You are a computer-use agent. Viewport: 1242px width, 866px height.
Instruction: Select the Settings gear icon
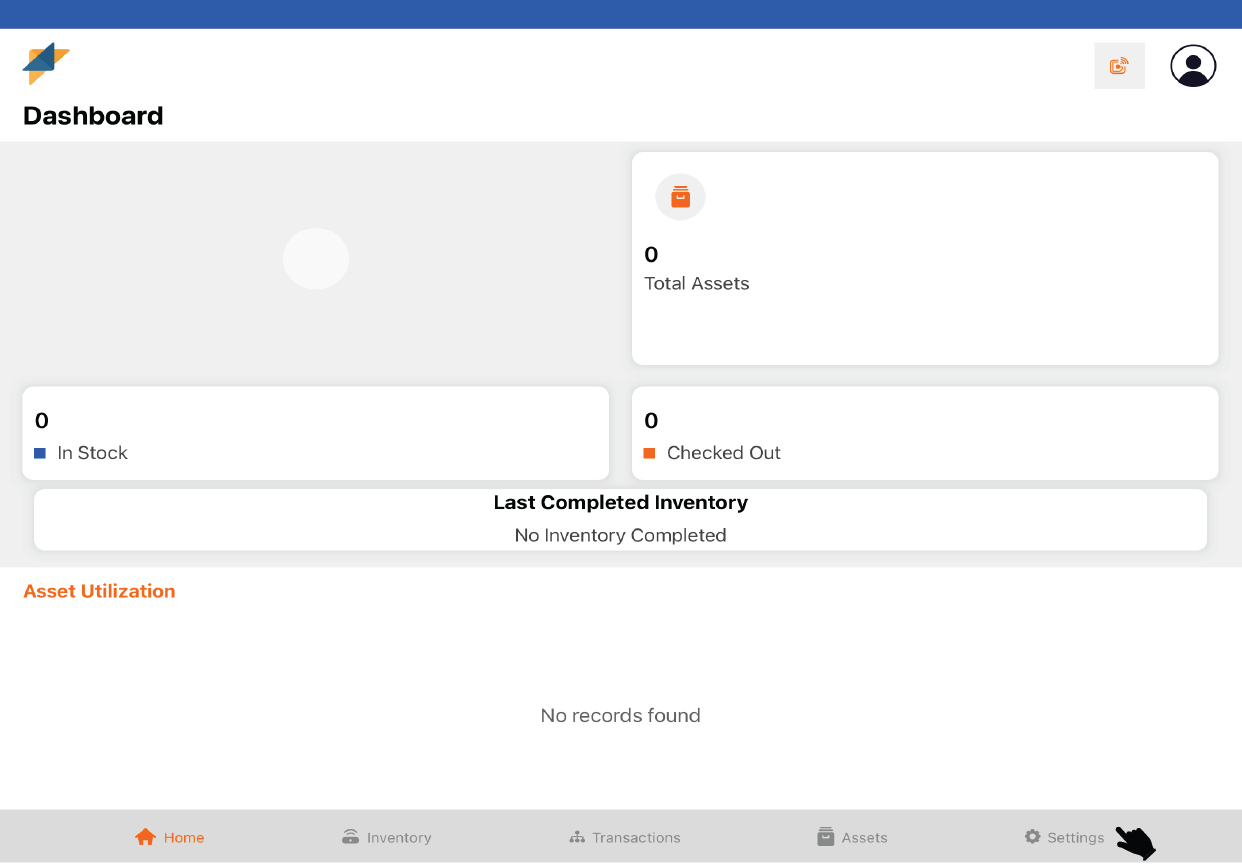[1033, 837]
